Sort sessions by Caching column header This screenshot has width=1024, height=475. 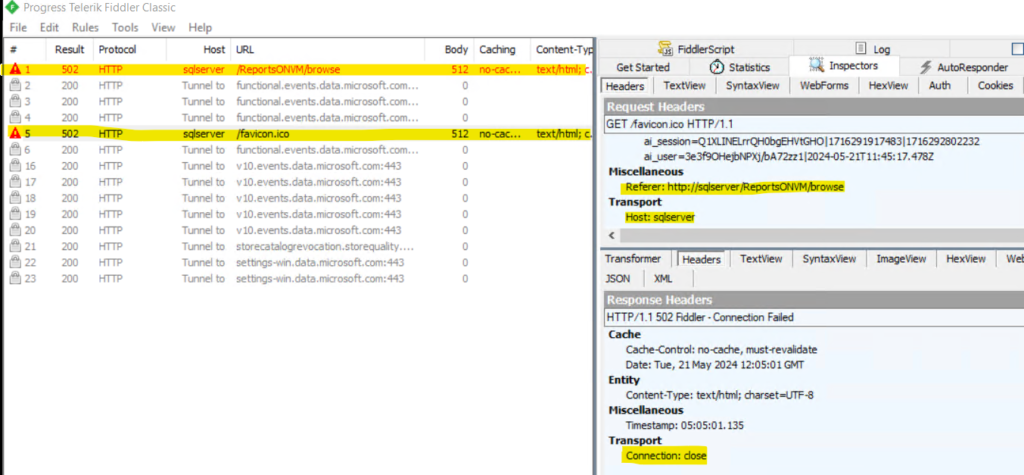coord(502,50)
